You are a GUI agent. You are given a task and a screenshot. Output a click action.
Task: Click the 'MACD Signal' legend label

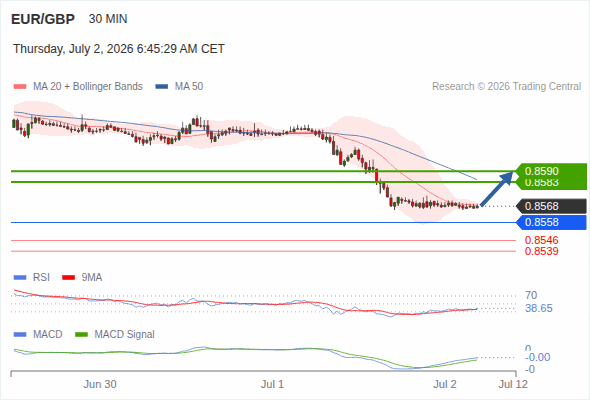125,335
